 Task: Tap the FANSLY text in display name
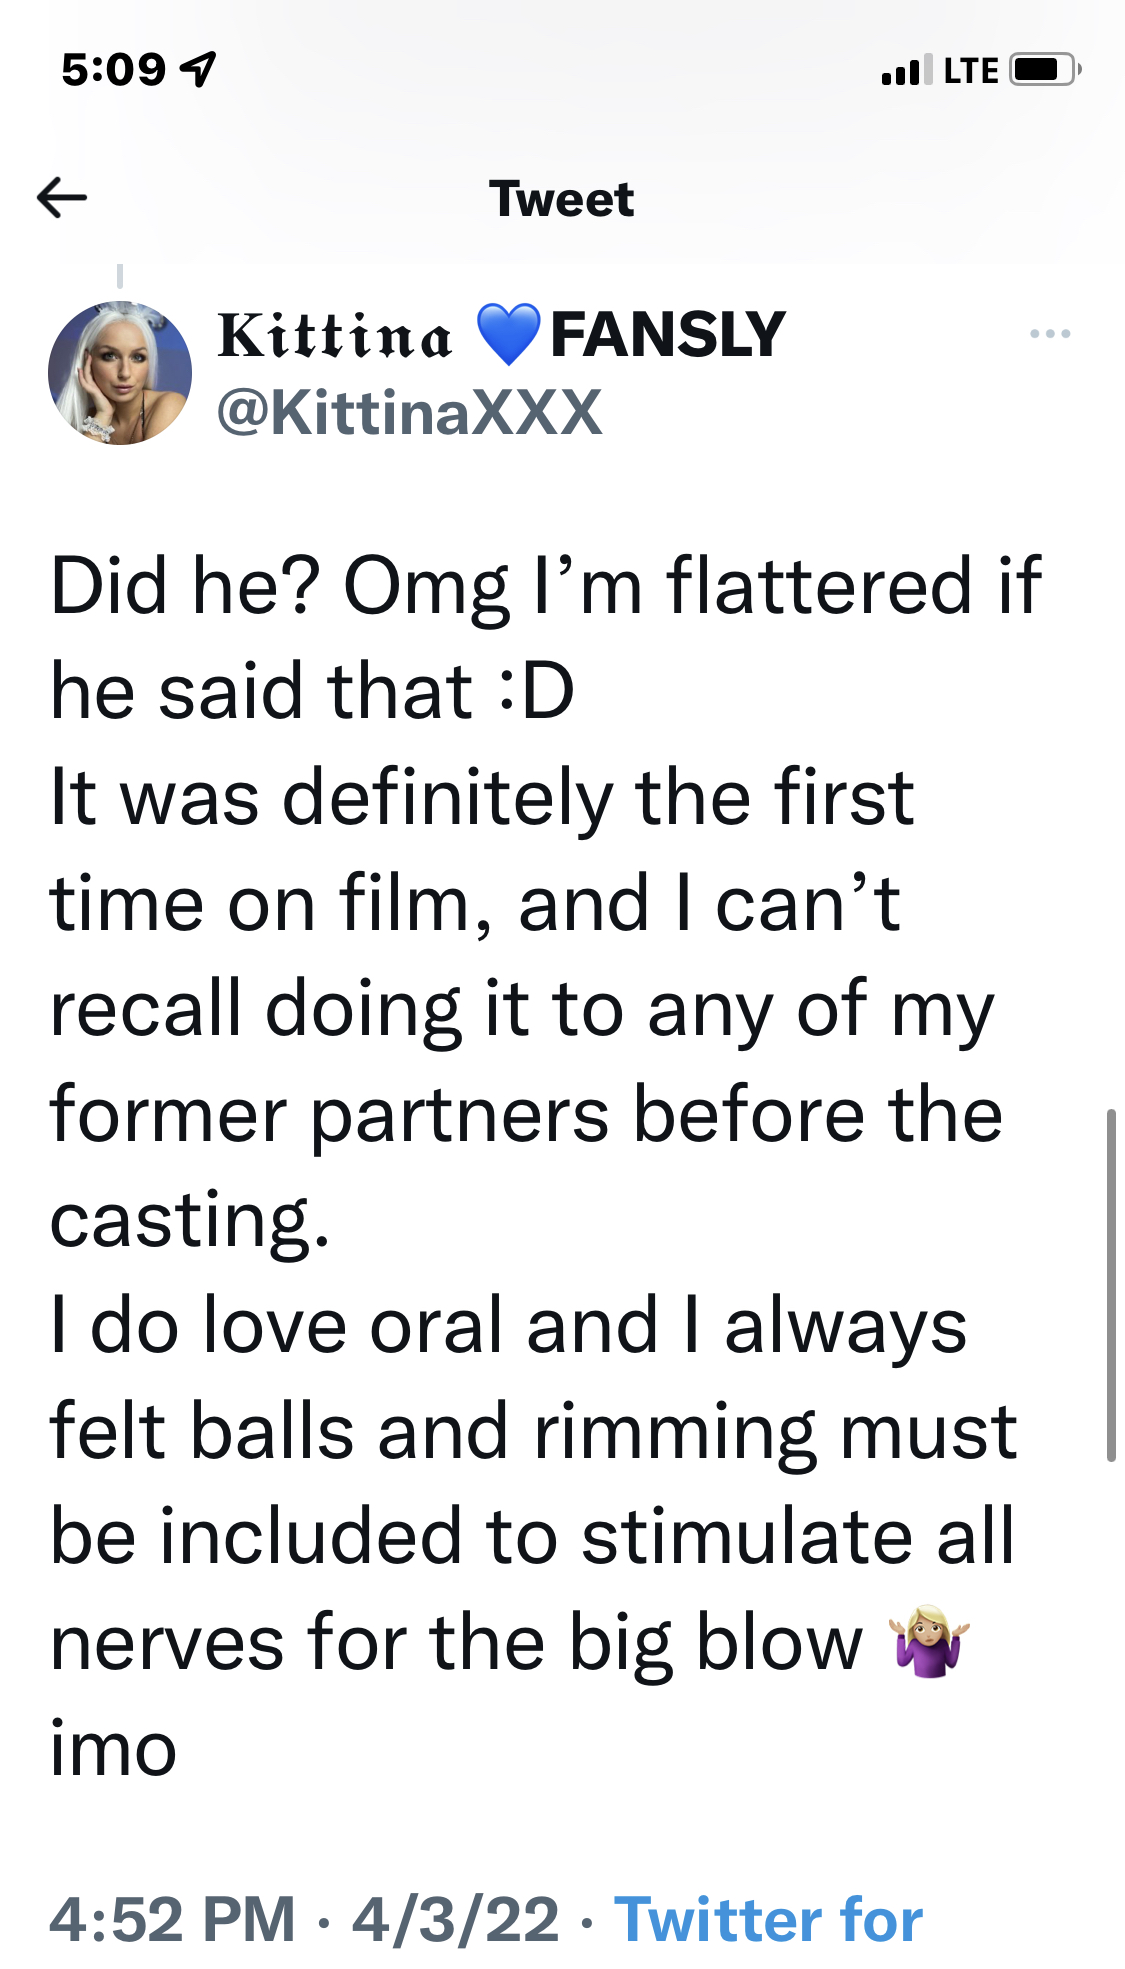(x=668, y=334)
